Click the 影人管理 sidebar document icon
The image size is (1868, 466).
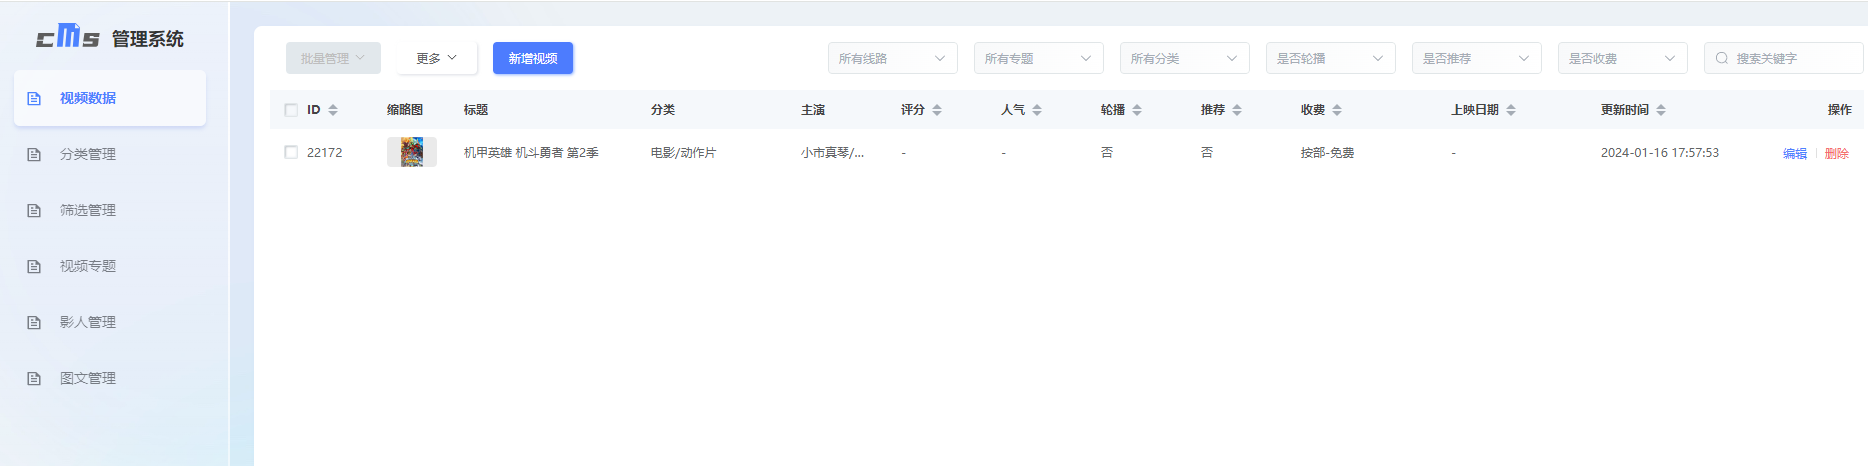[x=34, y=322]
